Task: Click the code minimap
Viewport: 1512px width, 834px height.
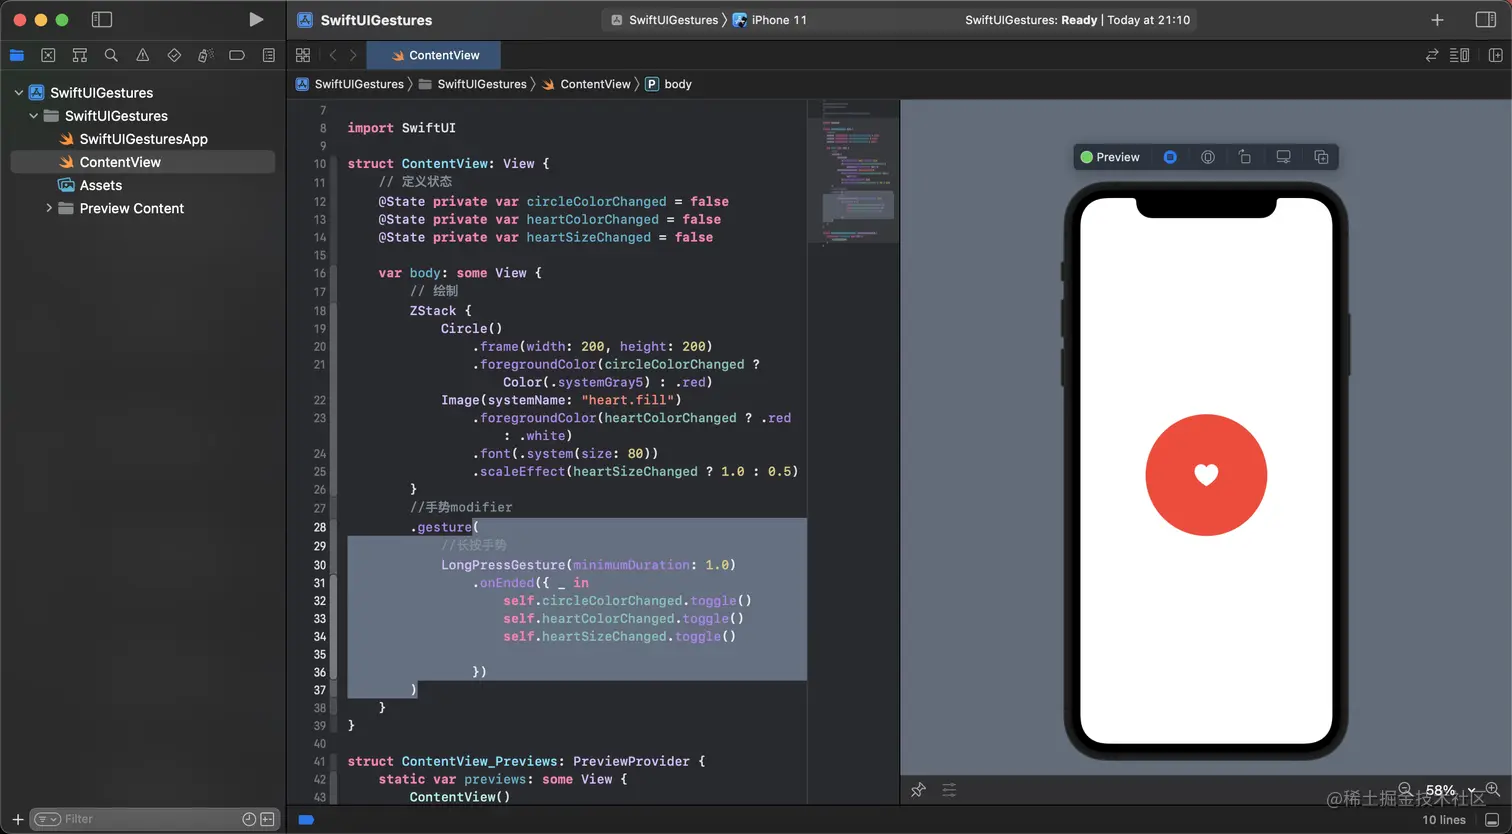Action: [x=853, y=173]
